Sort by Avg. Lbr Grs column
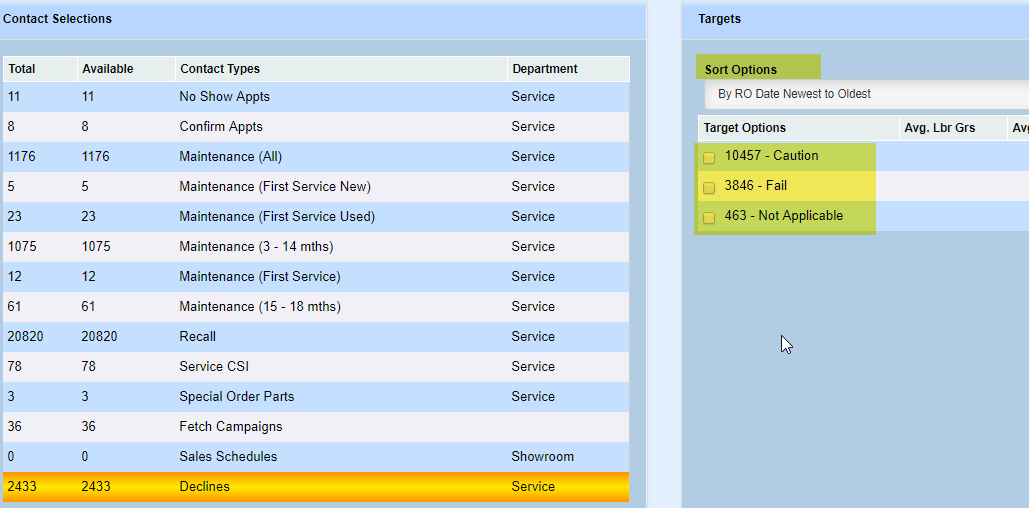 tap(939, 128)
